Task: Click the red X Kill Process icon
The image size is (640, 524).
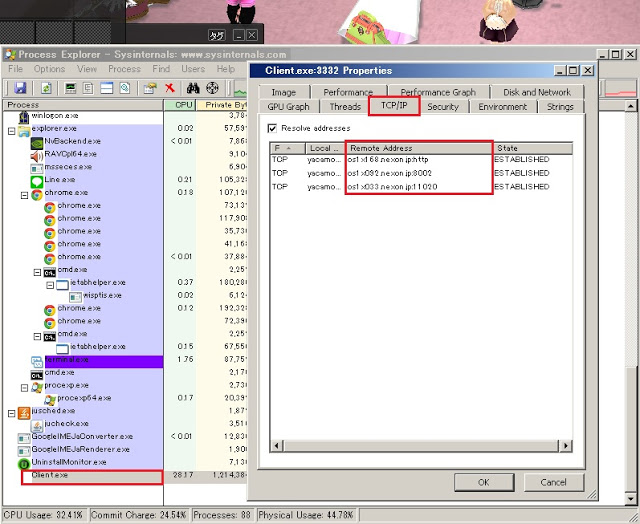Action: [170, 88]
